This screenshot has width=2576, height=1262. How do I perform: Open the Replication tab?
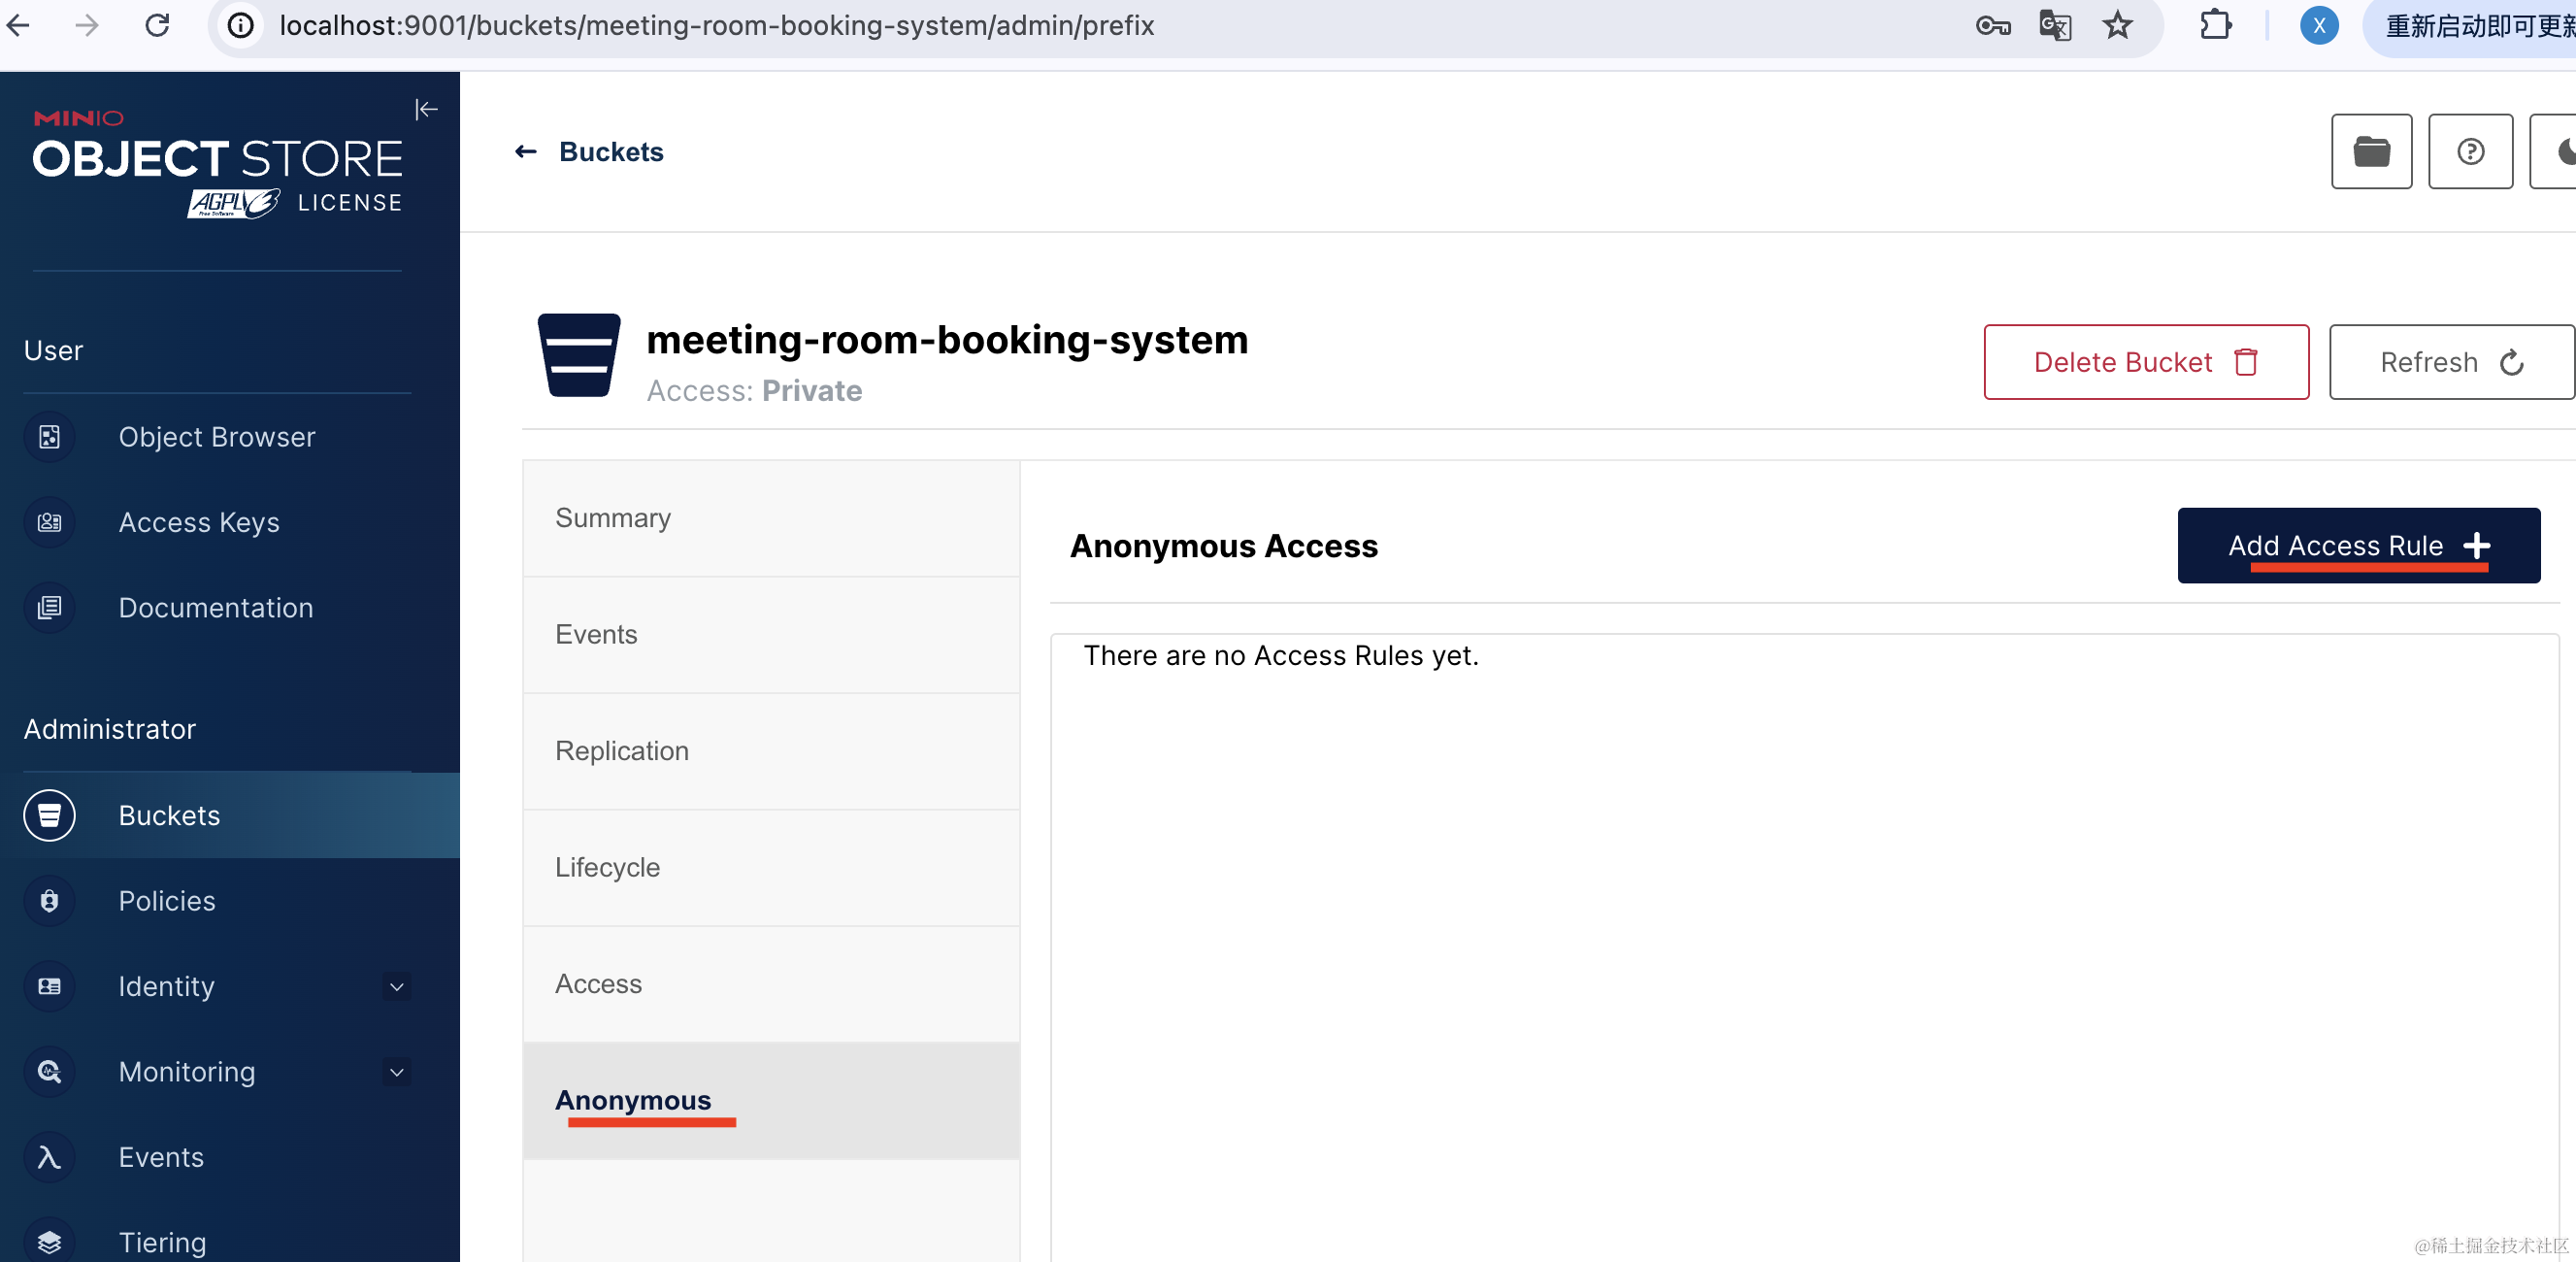tap(621, 751)
